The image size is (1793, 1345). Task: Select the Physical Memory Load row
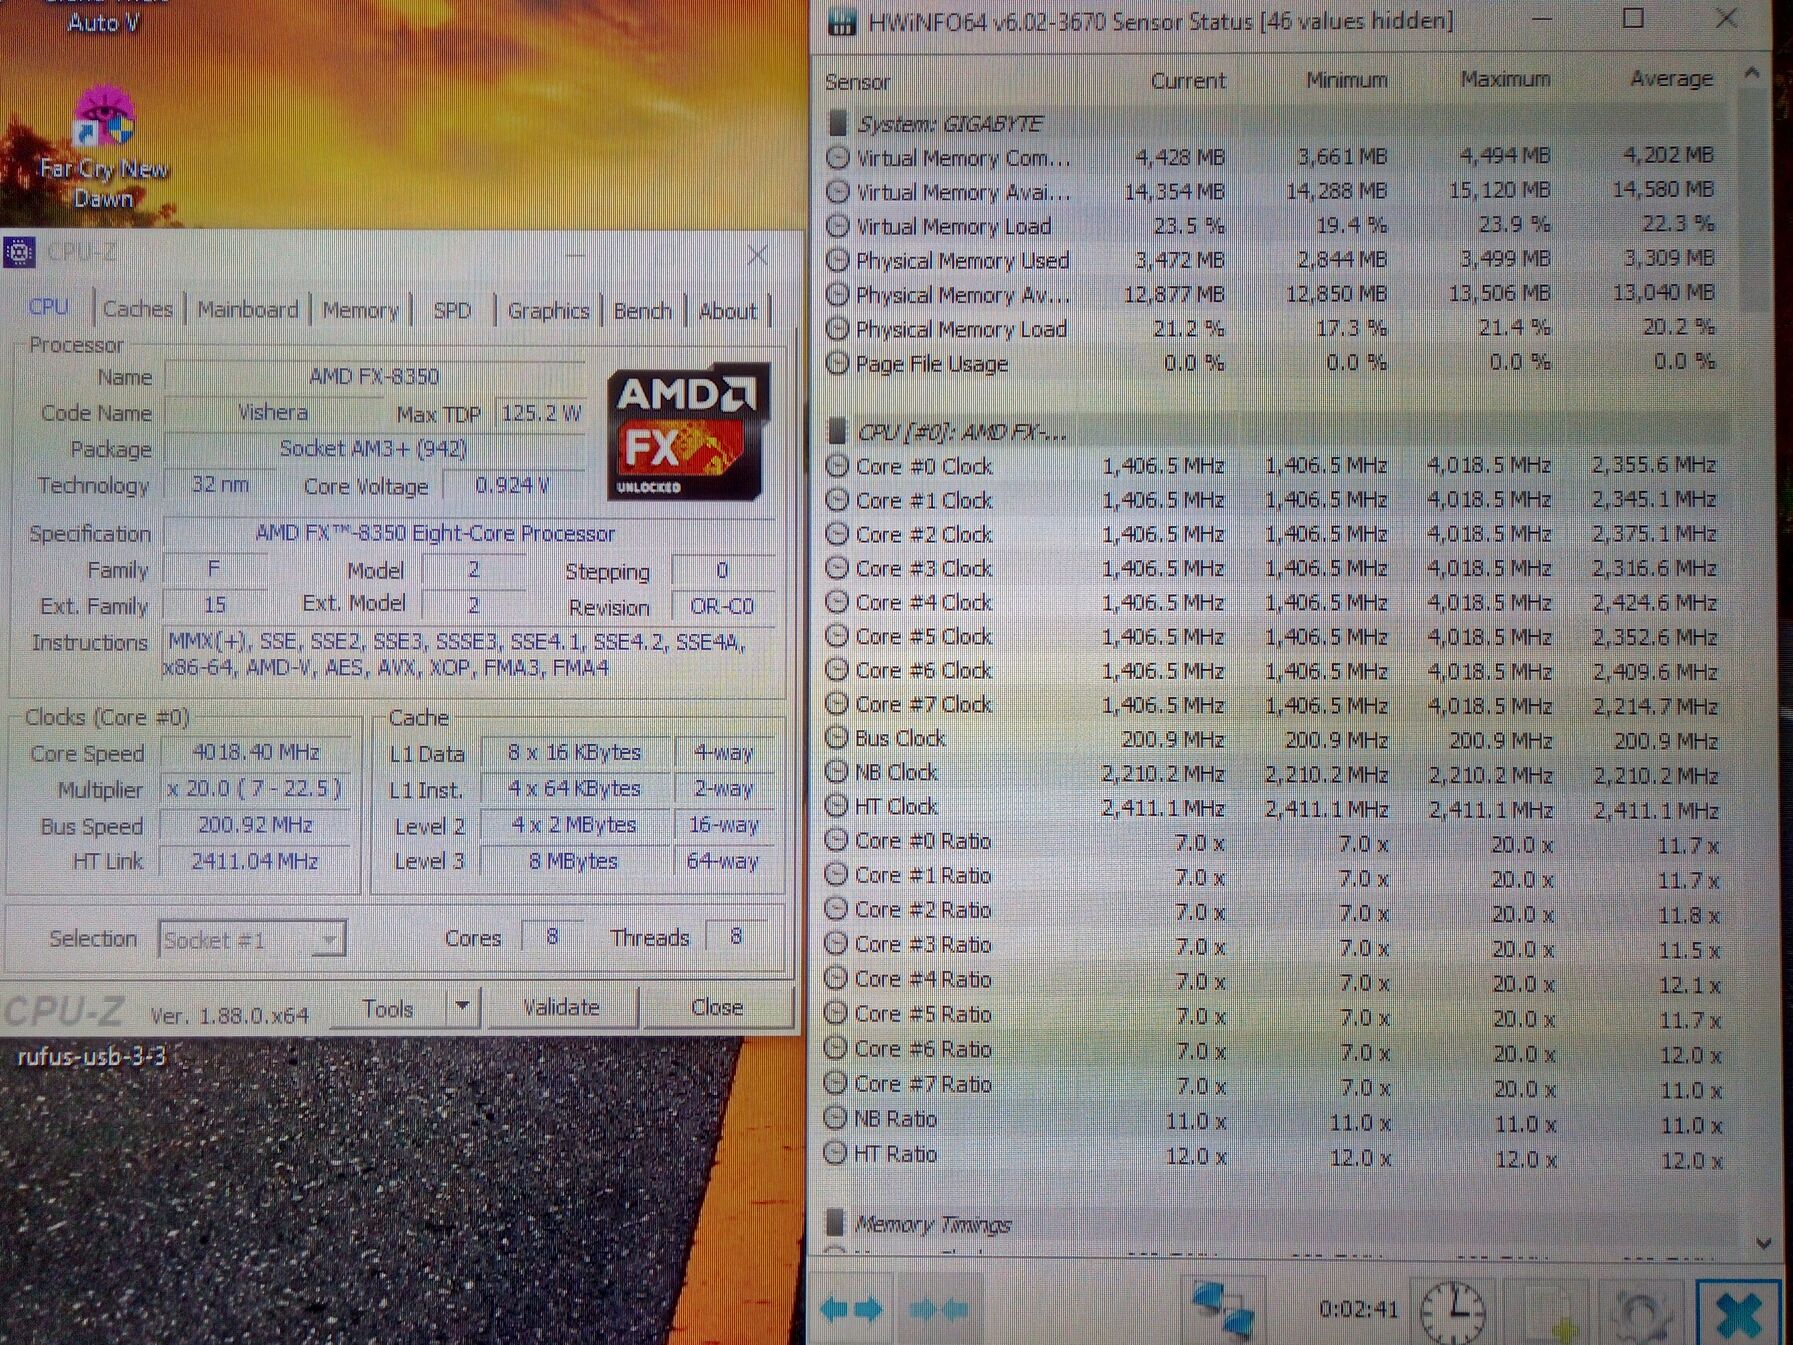(x=1272, y=328)
